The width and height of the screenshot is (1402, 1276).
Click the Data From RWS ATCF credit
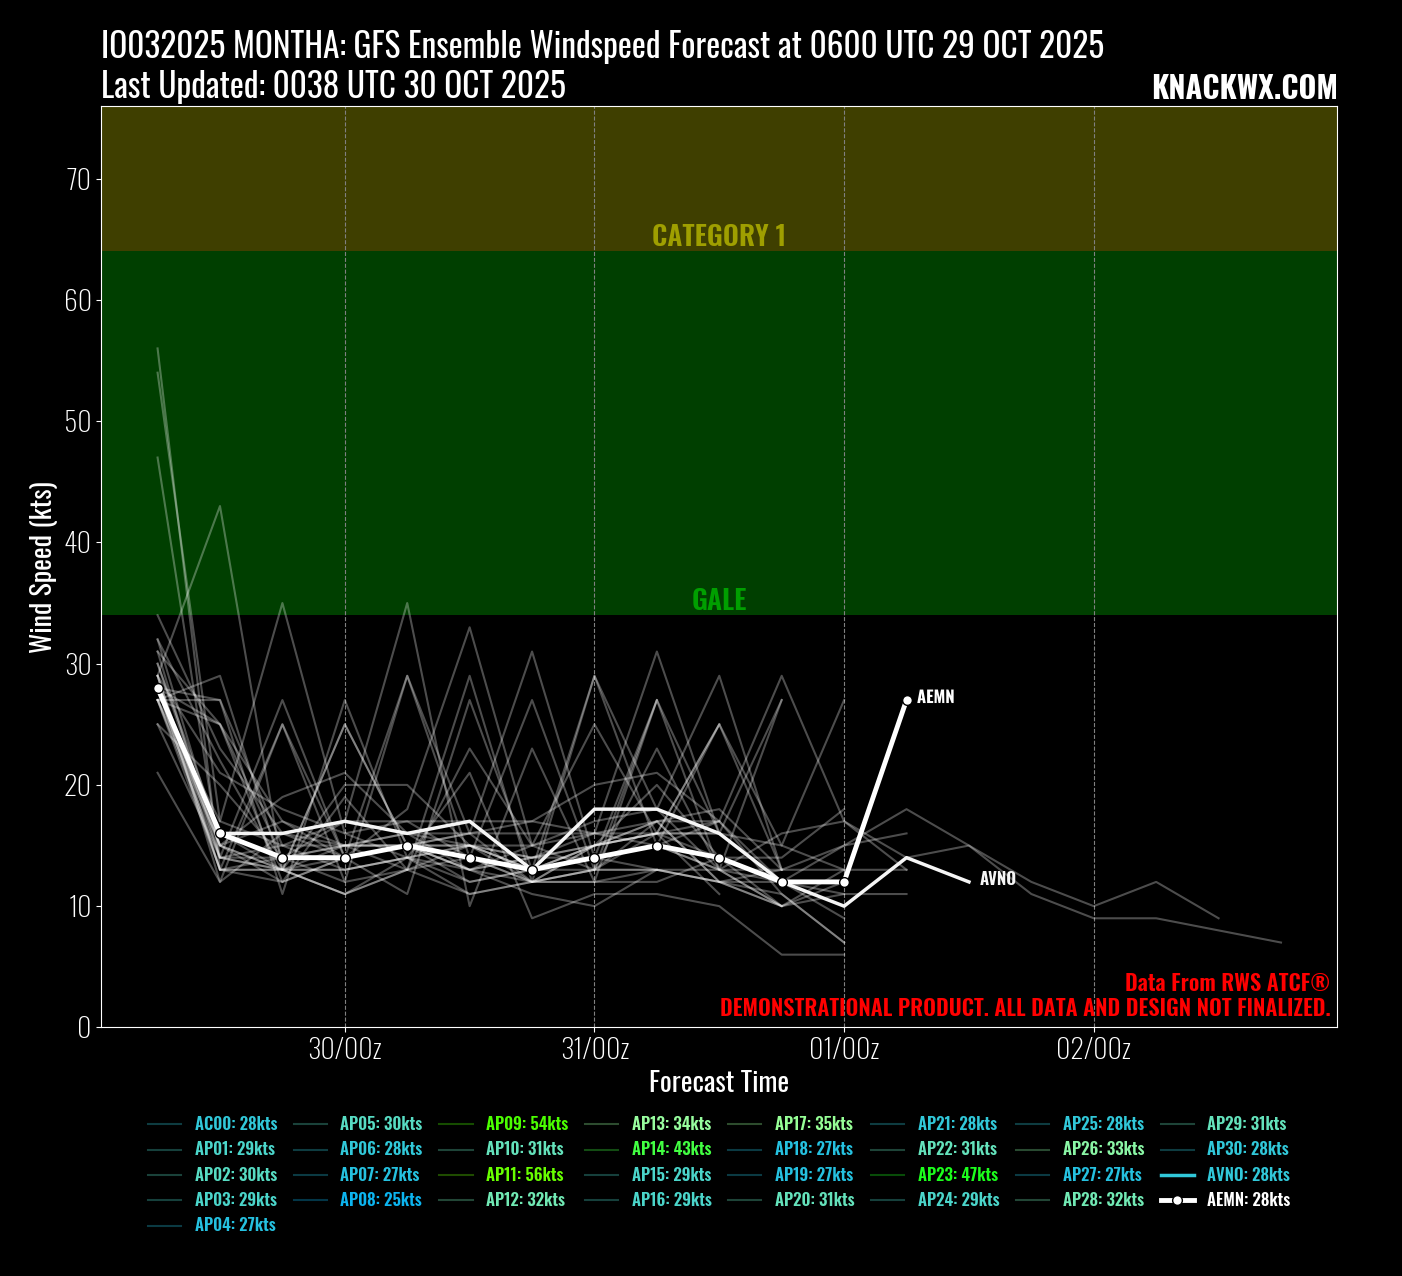(1227, 982)
